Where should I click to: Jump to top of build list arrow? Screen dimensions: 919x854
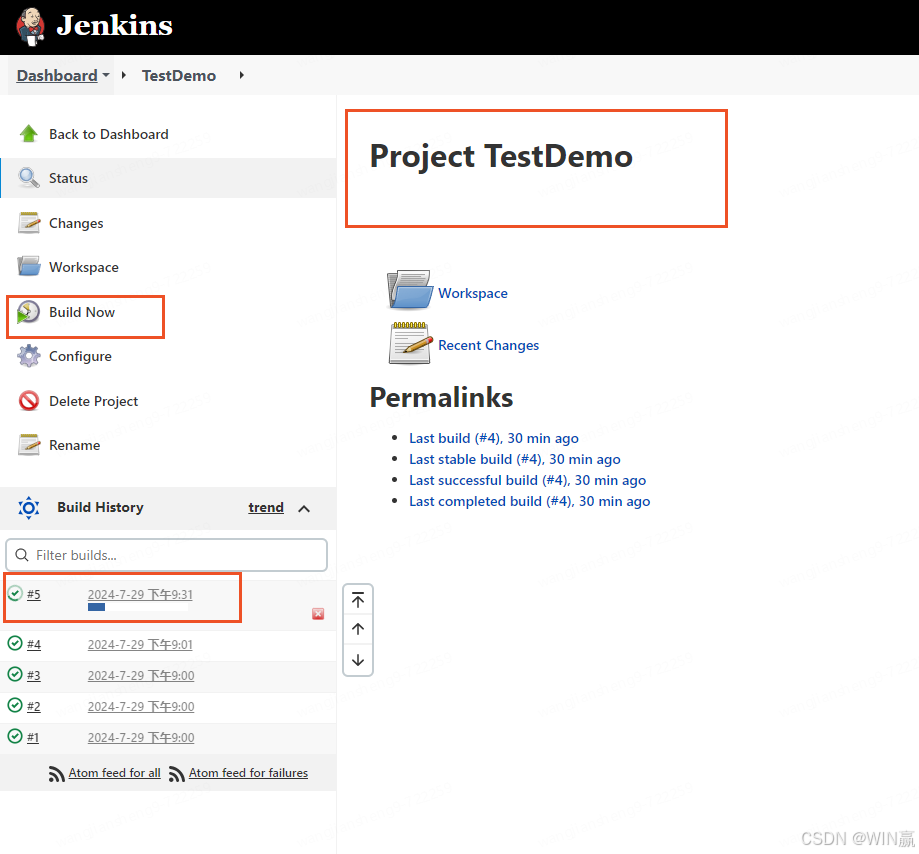[x=358, y=600]
